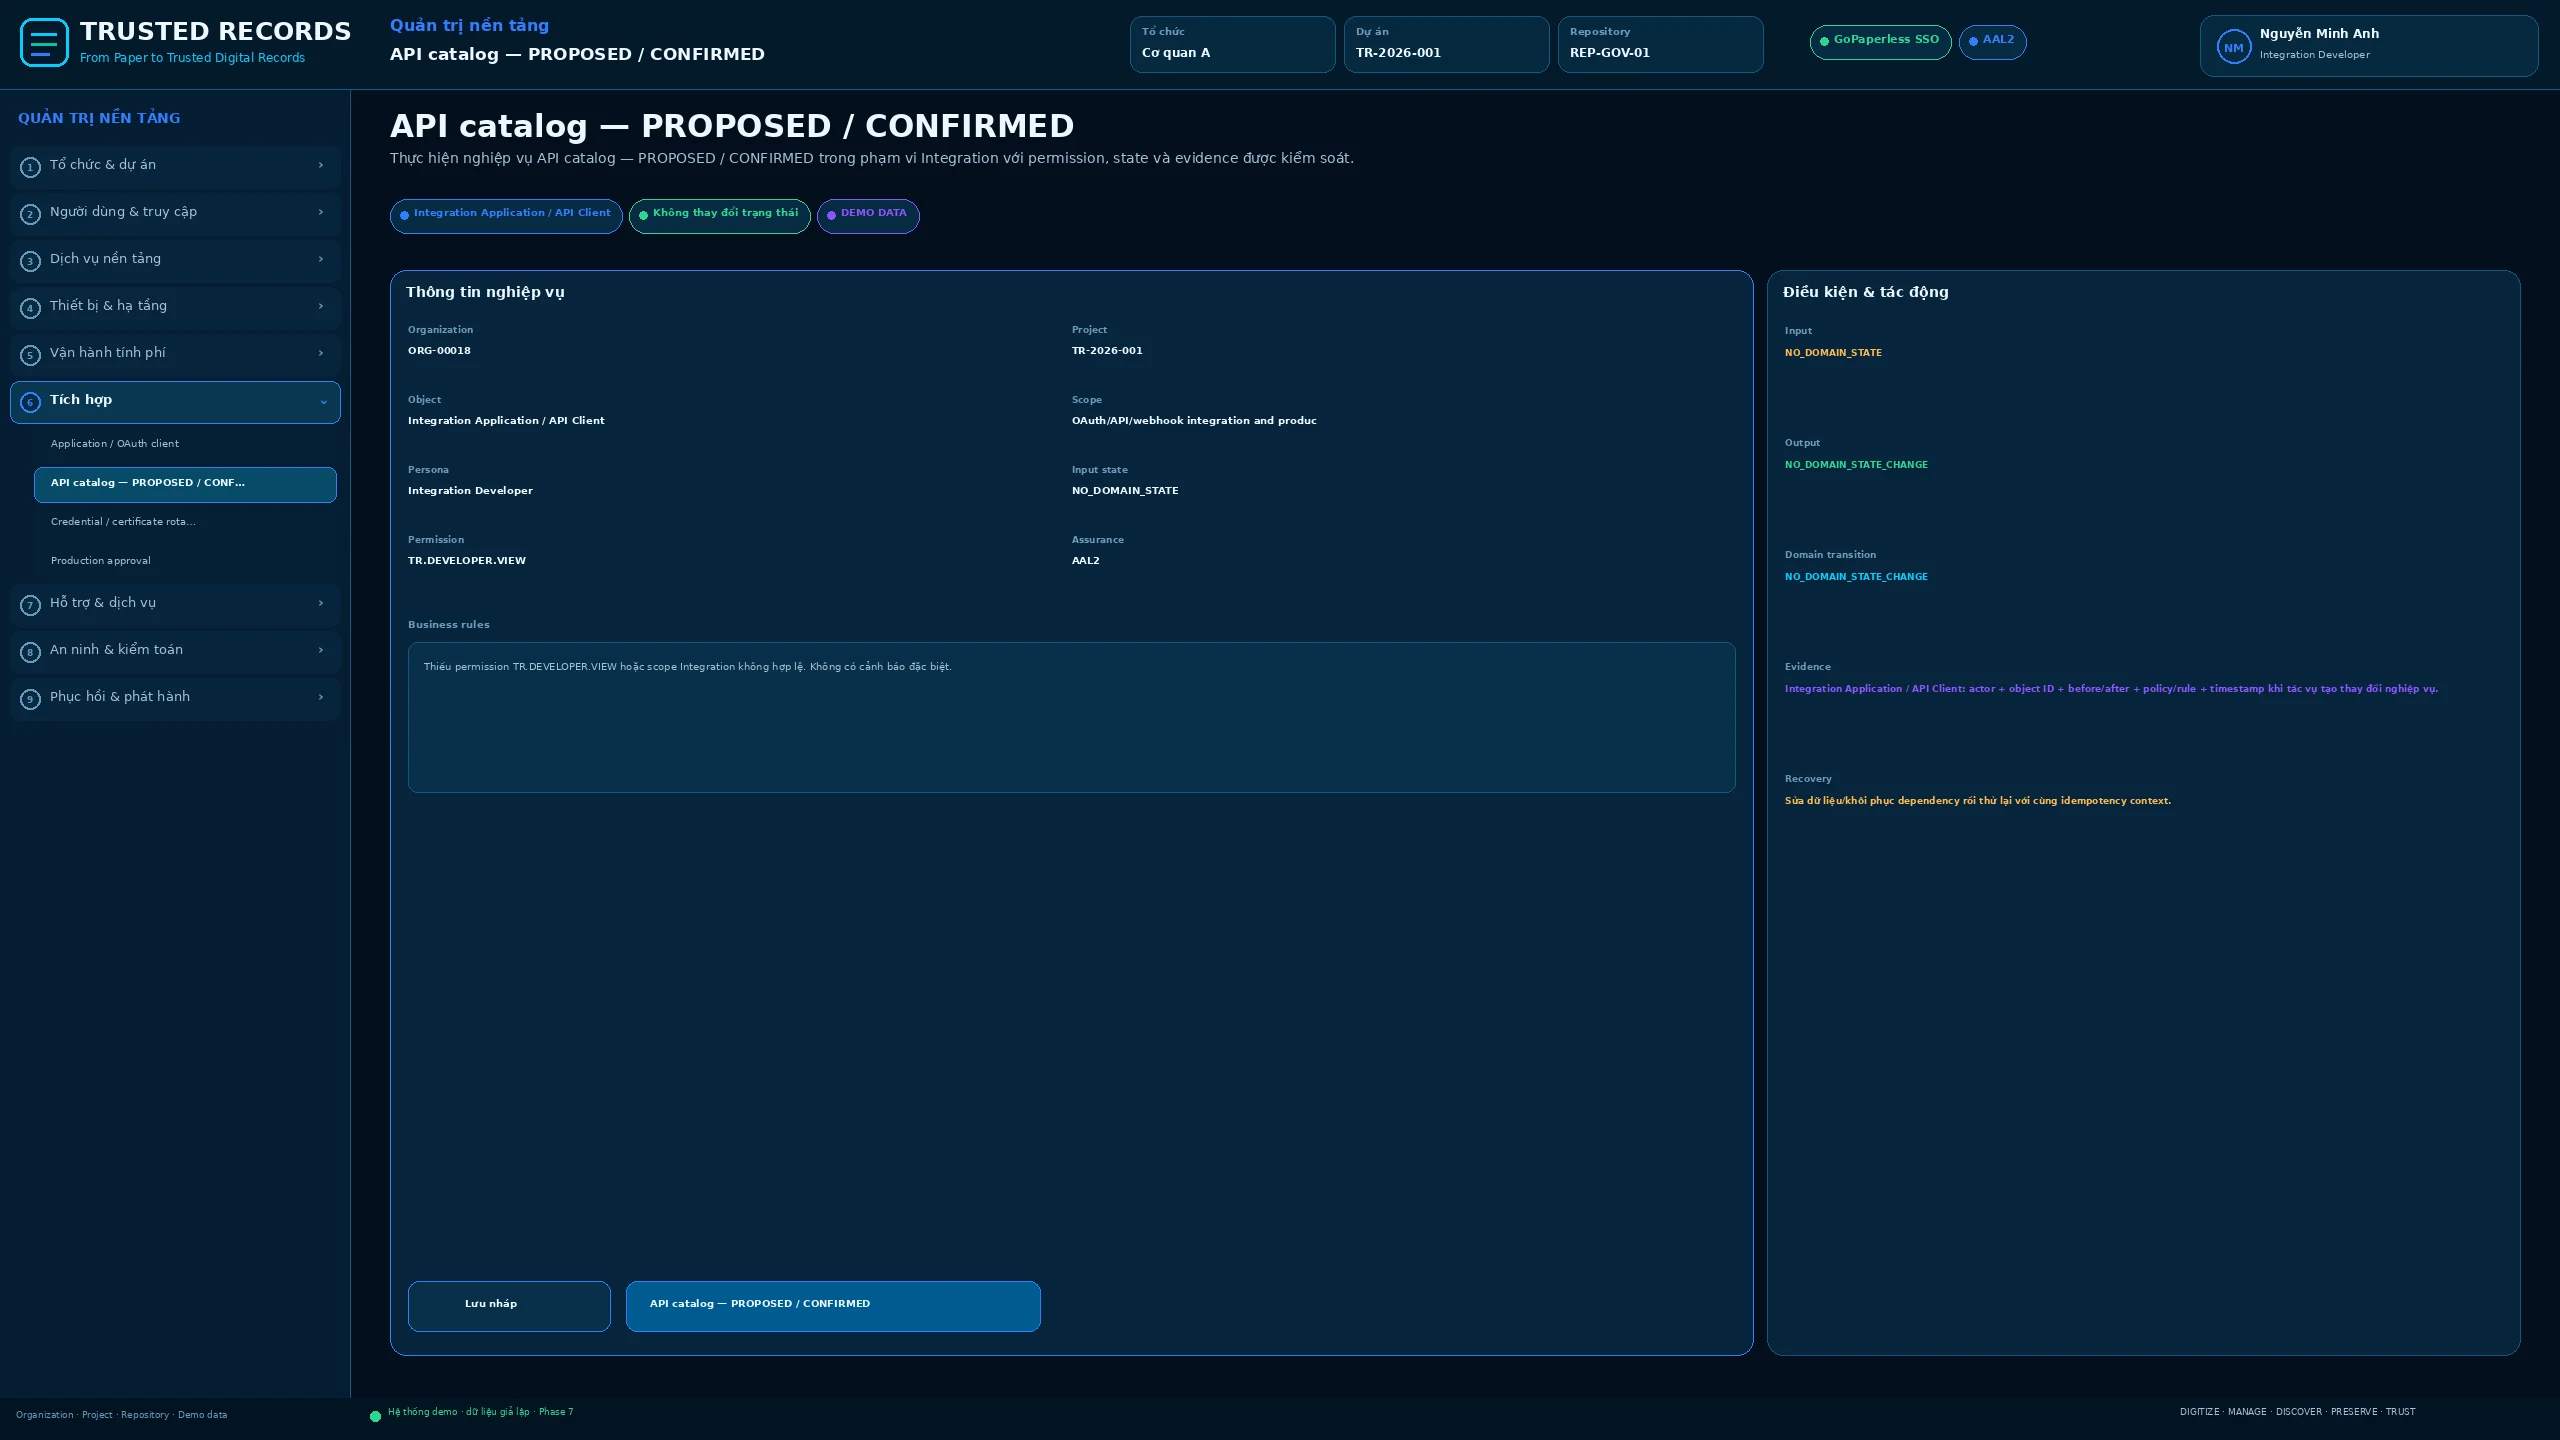Screen dimensions: 2560x1440
Task: Click the step 9 number icon for Phục hồi & phát hành
Action: [x=30, y=699]
